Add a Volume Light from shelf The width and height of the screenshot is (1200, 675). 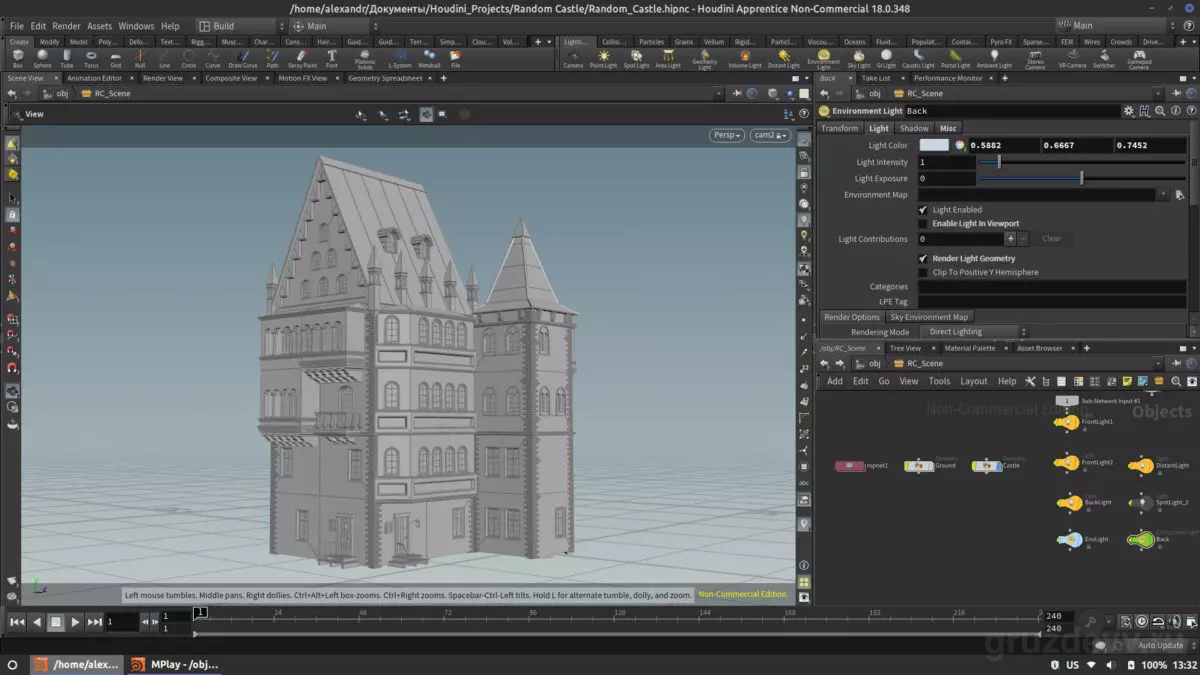[x=744, y=59]
